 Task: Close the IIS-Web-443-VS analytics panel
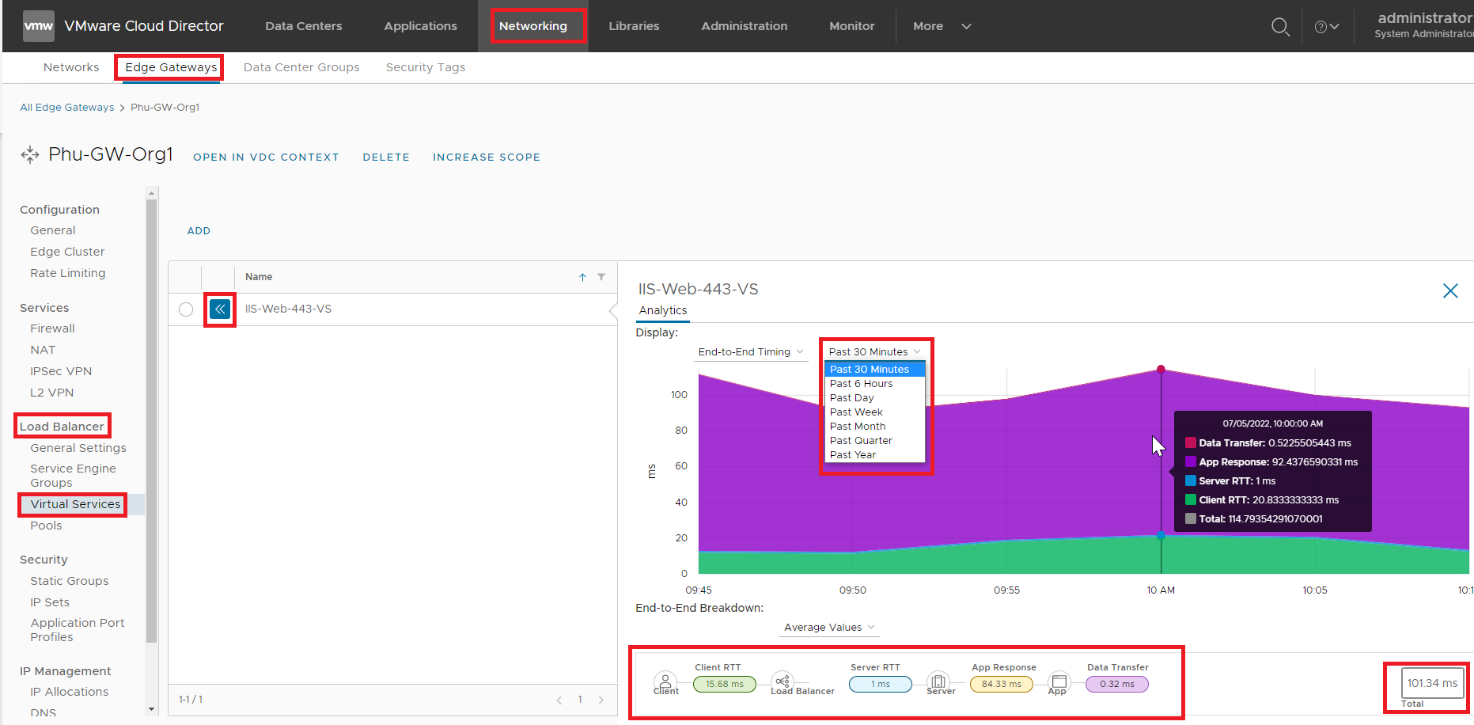pos(1450,291)
